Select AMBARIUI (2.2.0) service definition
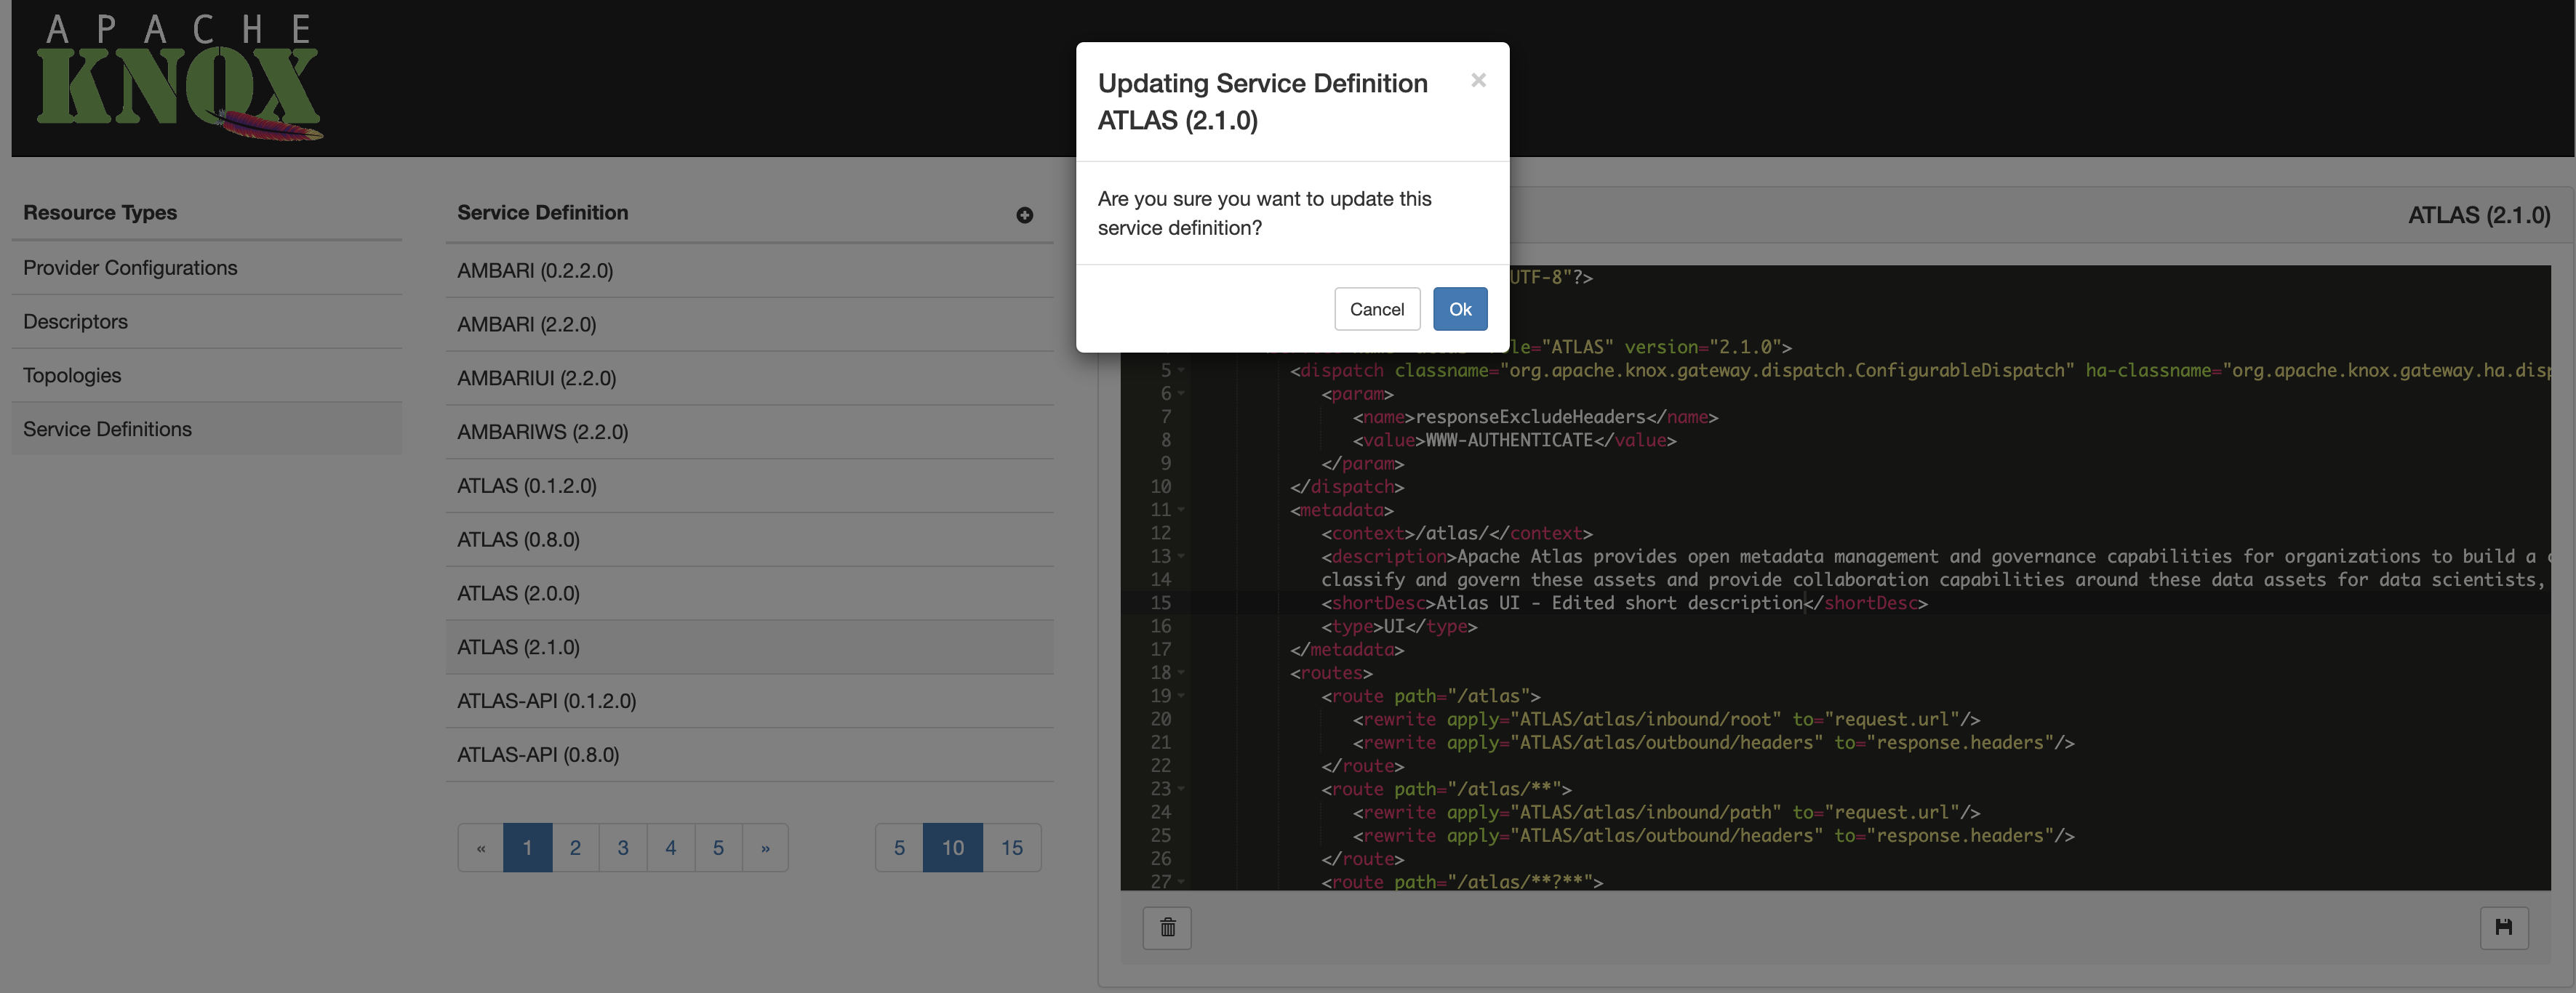 (x=536, y=378)
